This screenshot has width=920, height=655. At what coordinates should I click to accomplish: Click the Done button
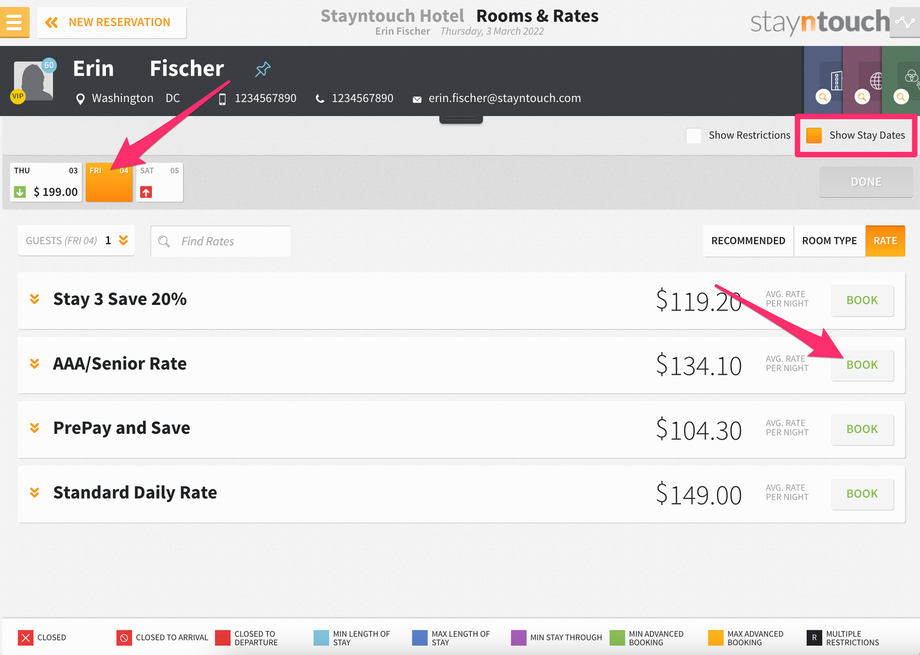coord(865,182)
